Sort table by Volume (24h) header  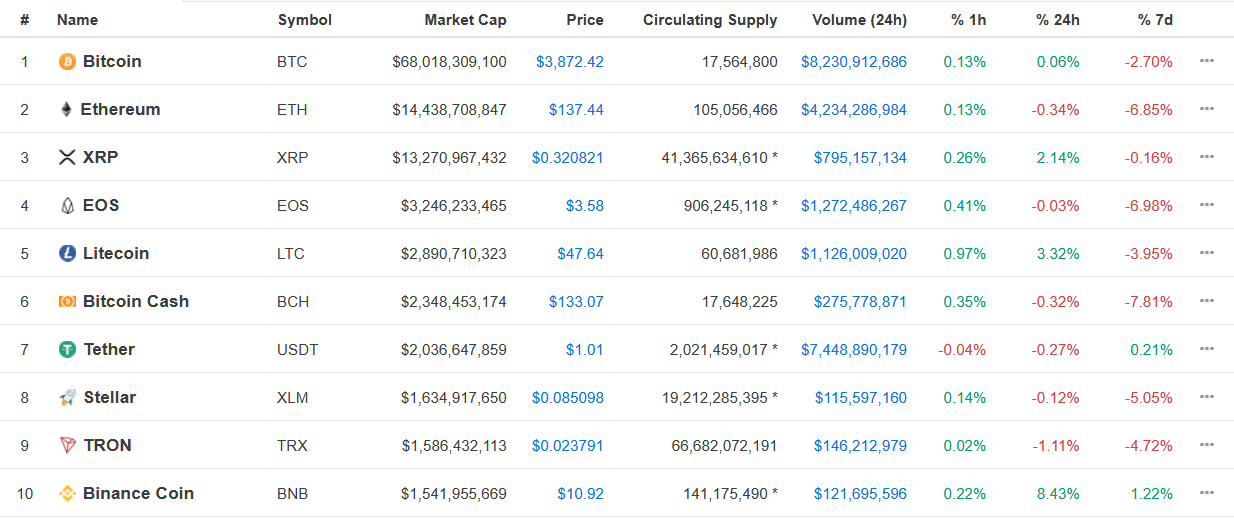coord(859,20)
